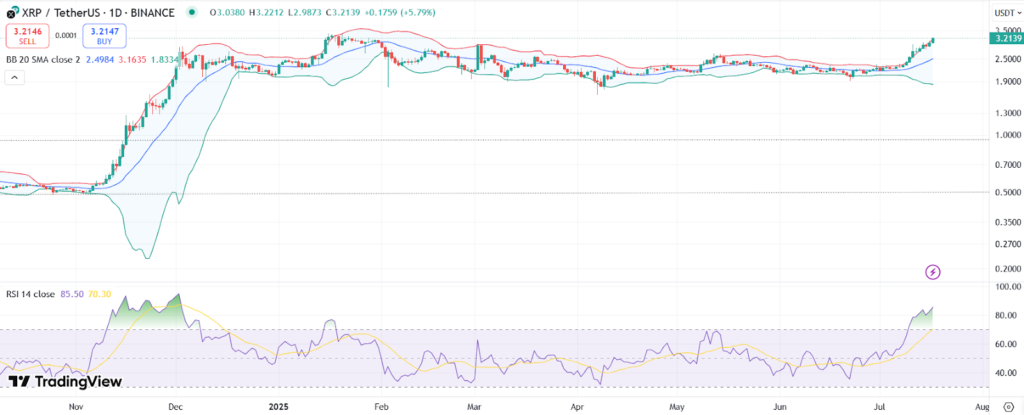
Task: Click the 0.2000 price axis label
Action: coord(1008,269)
